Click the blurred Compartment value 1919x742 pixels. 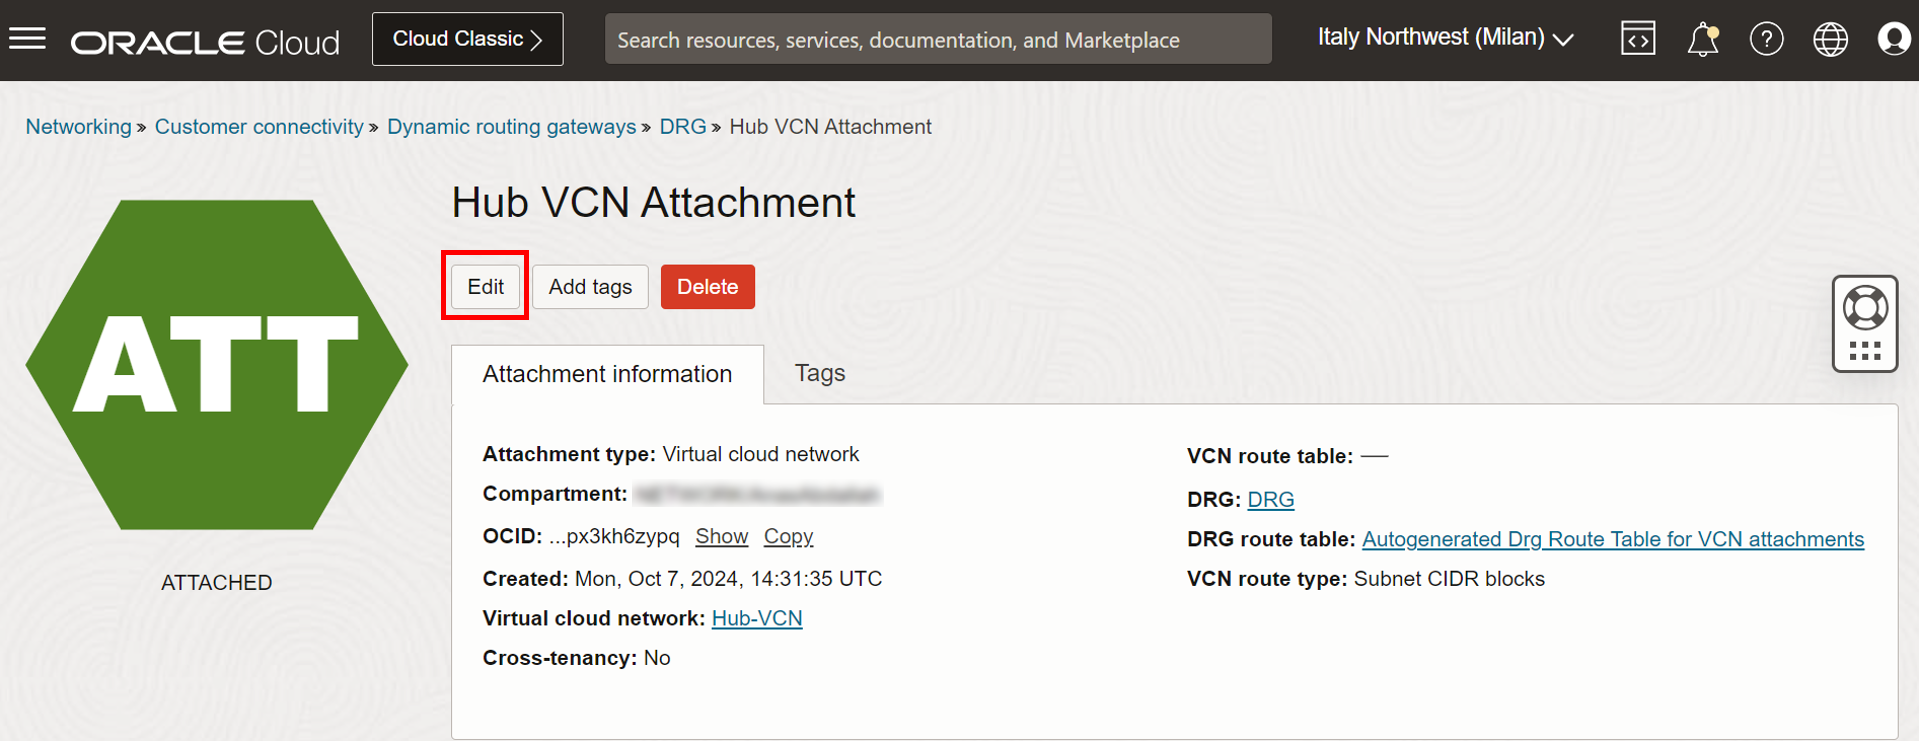coord(758,495)
